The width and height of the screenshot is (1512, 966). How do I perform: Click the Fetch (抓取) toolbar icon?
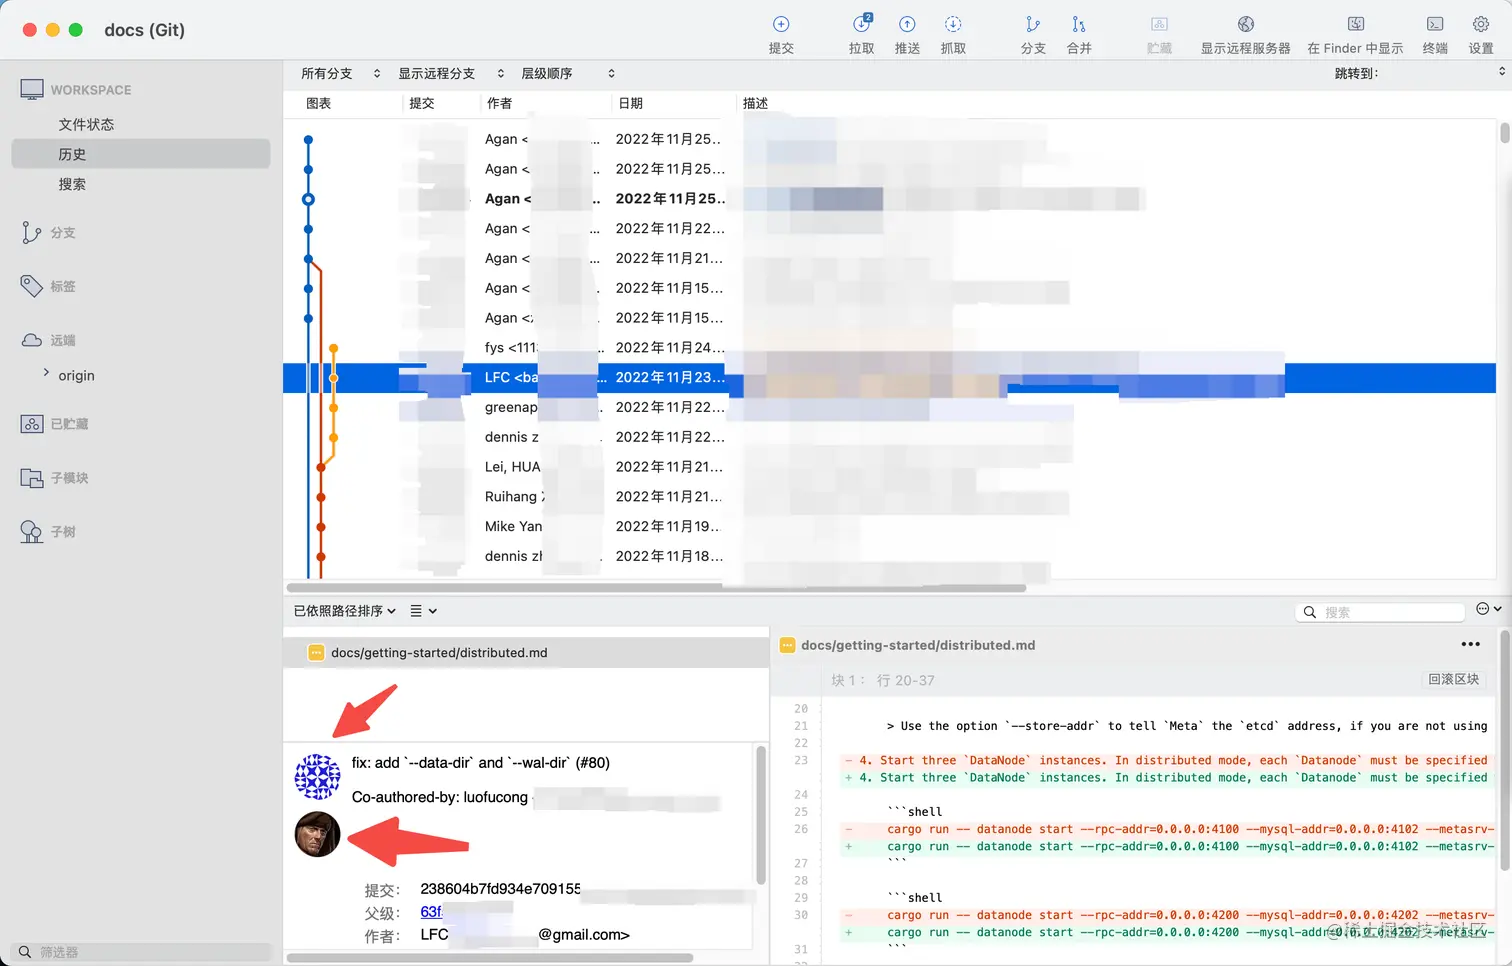tap(953, 24)
